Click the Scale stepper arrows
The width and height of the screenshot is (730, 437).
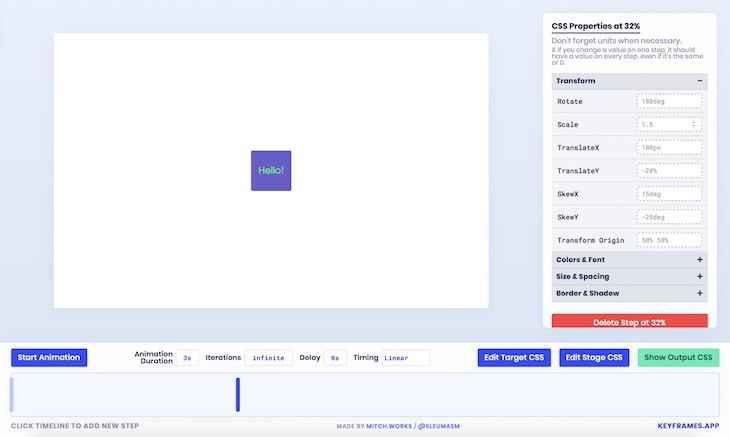pos(694,125)
